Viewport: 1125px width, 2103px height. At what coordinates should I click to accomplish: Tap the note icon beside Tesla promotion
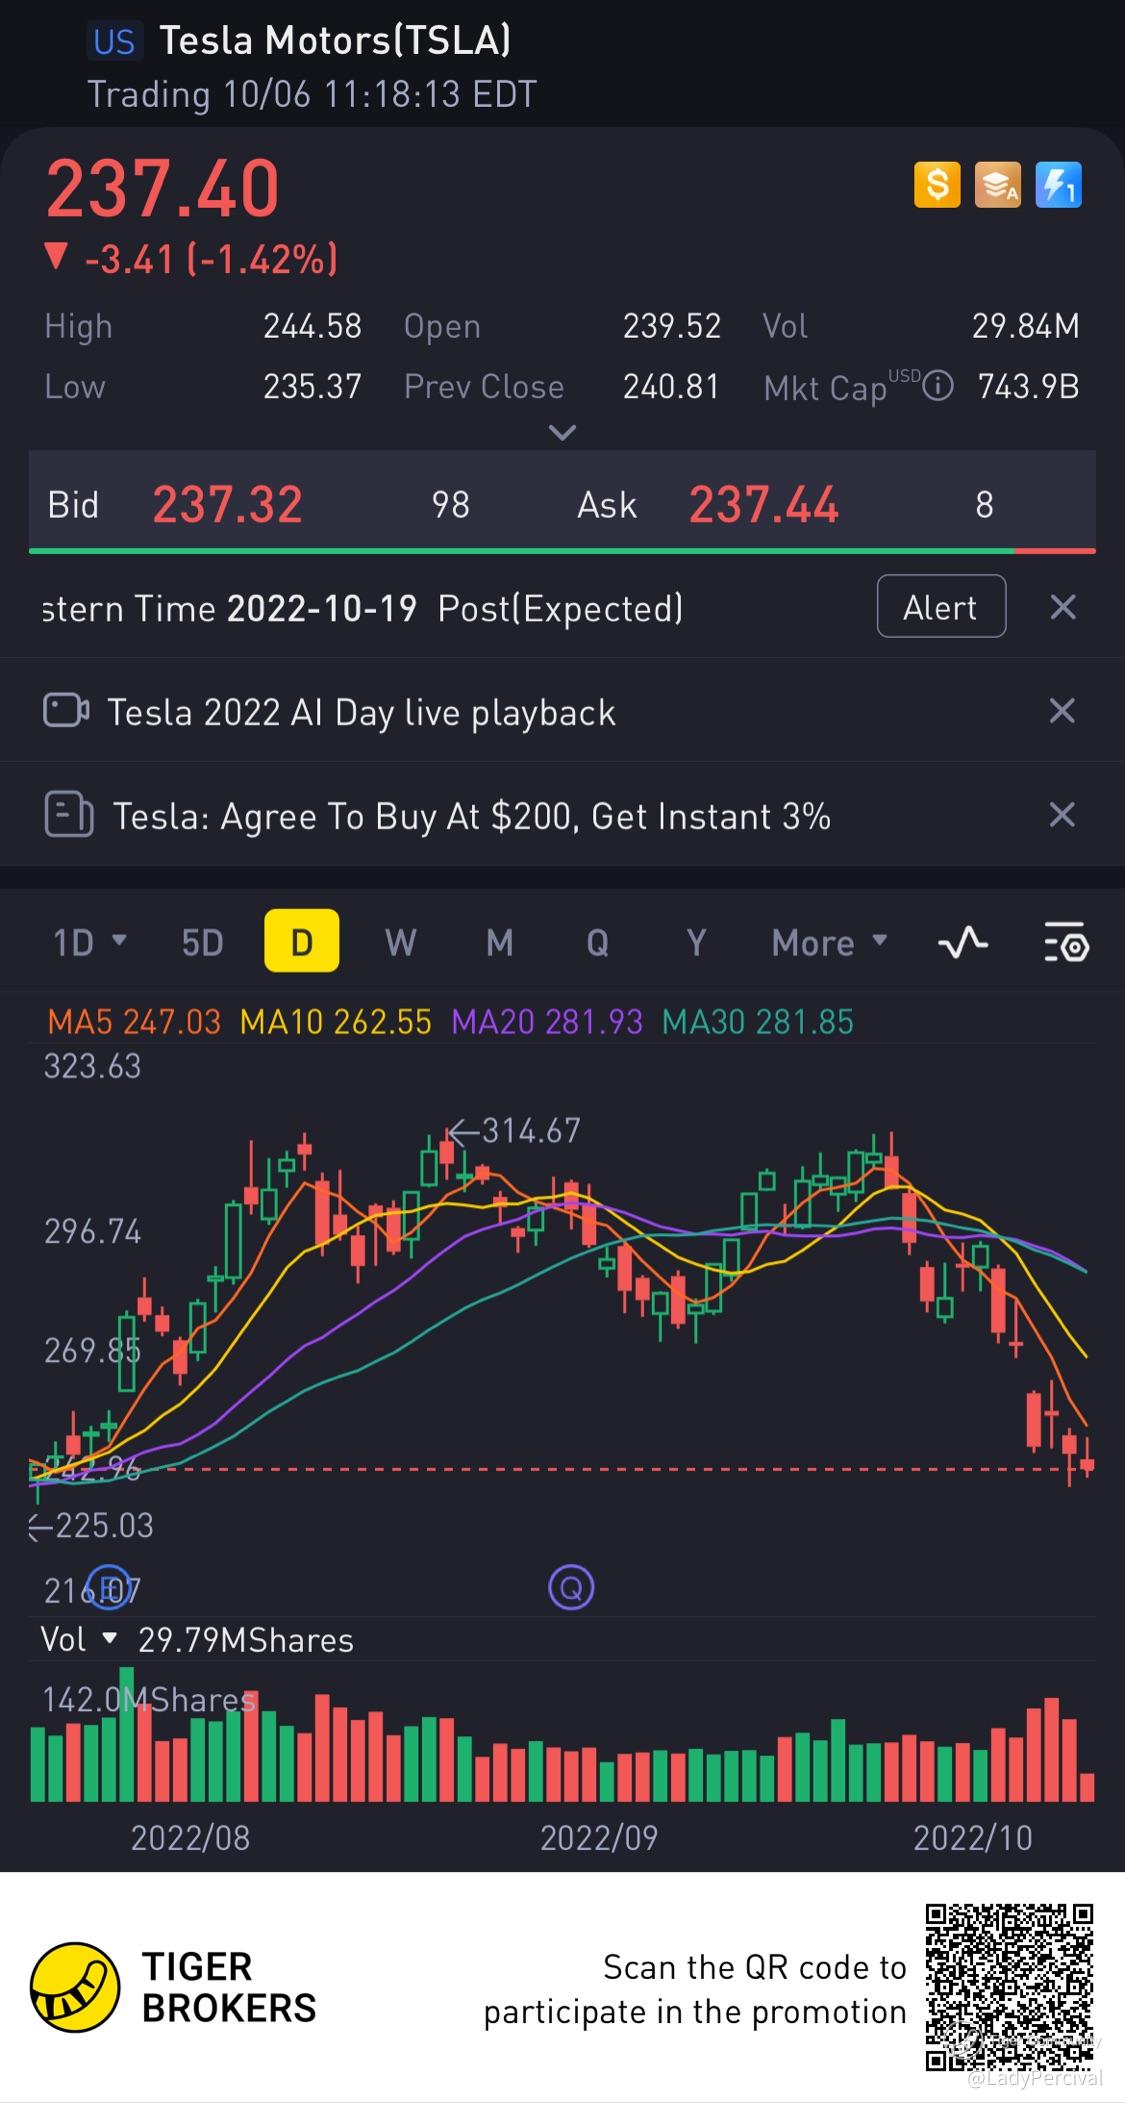click(x=69, y=815)
